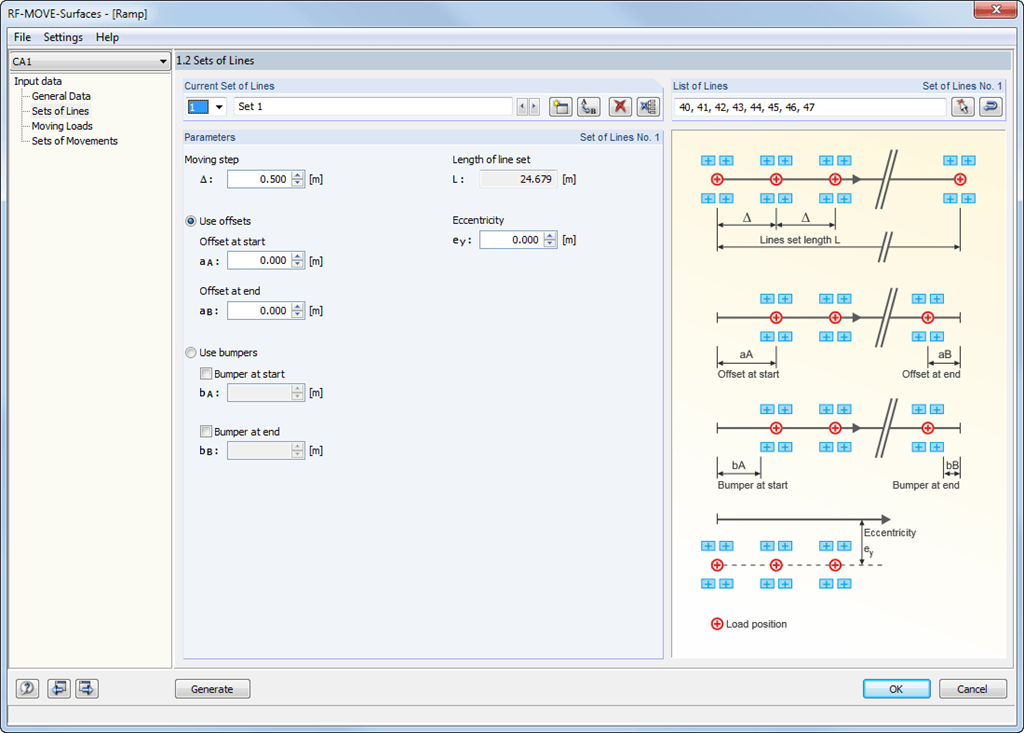Click the disabled bB bumper field

[x=259, y=451]
